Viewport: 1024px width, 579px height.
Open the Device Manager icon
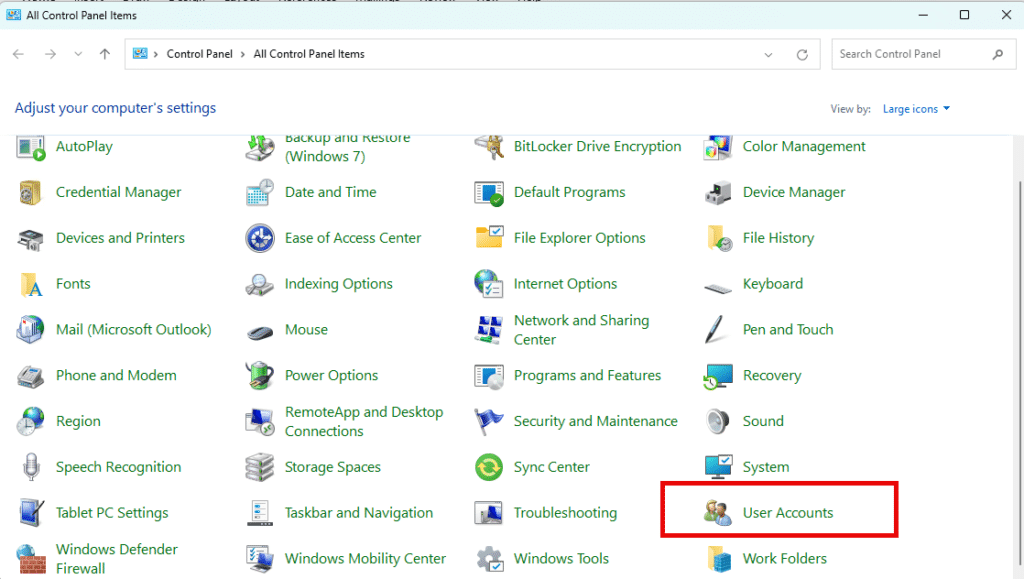point(718,193)
